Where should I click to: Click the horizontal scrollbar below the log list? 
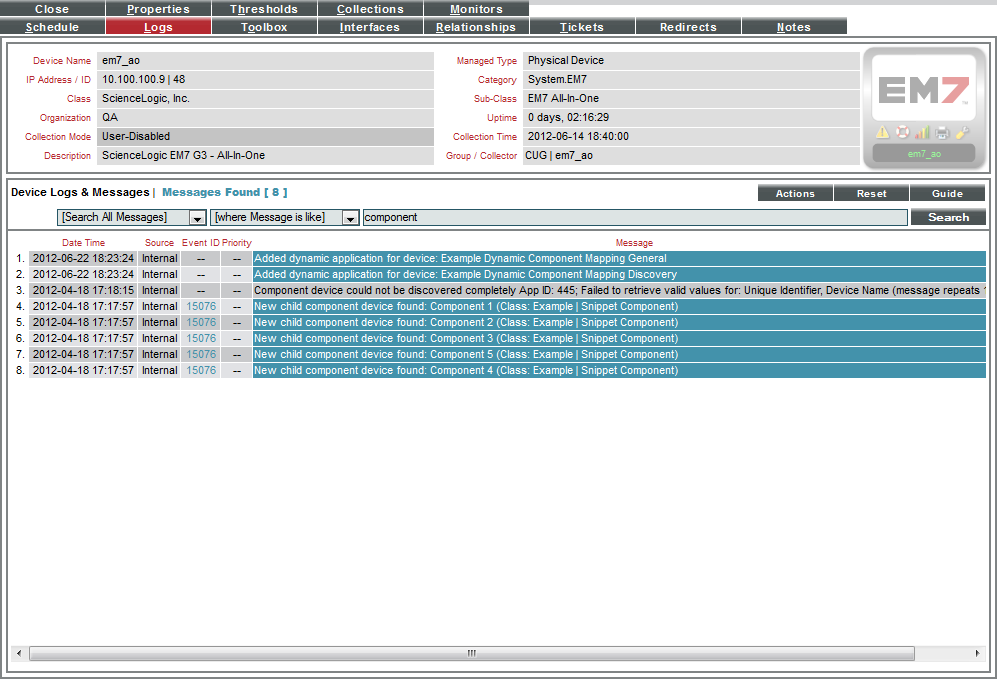(x=470, y=652)
